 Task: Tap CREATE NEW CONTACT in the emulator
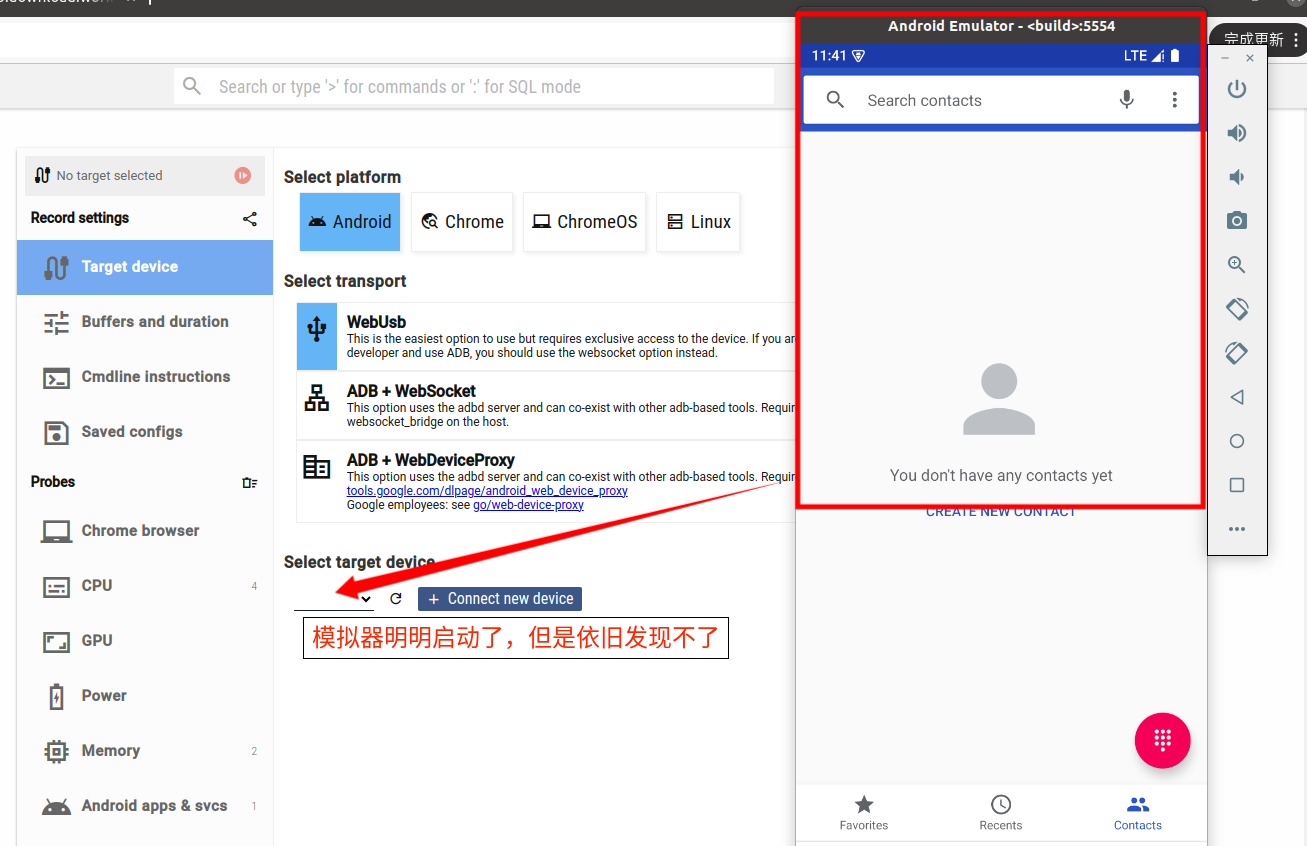click(1001, 511)
